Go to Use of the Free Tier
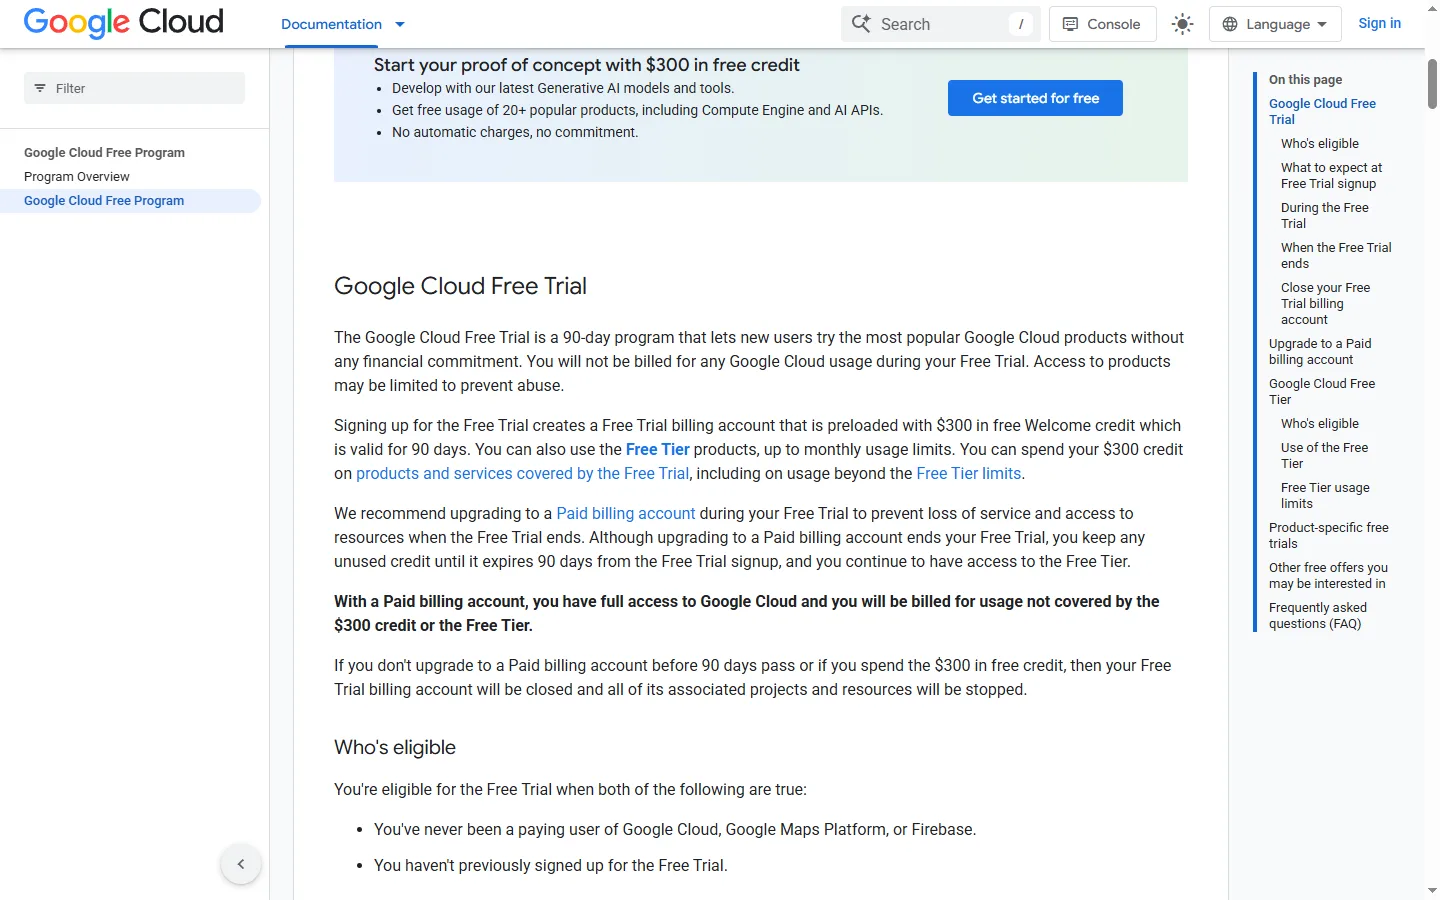1440x900 pixels. tap(1324, 456)
